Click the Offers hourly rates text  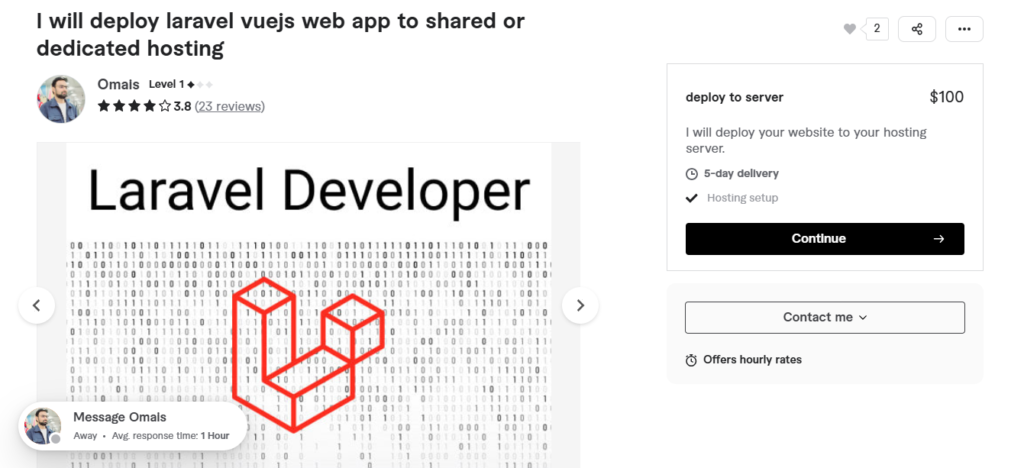pyautogui.click(x=752, y=360)
